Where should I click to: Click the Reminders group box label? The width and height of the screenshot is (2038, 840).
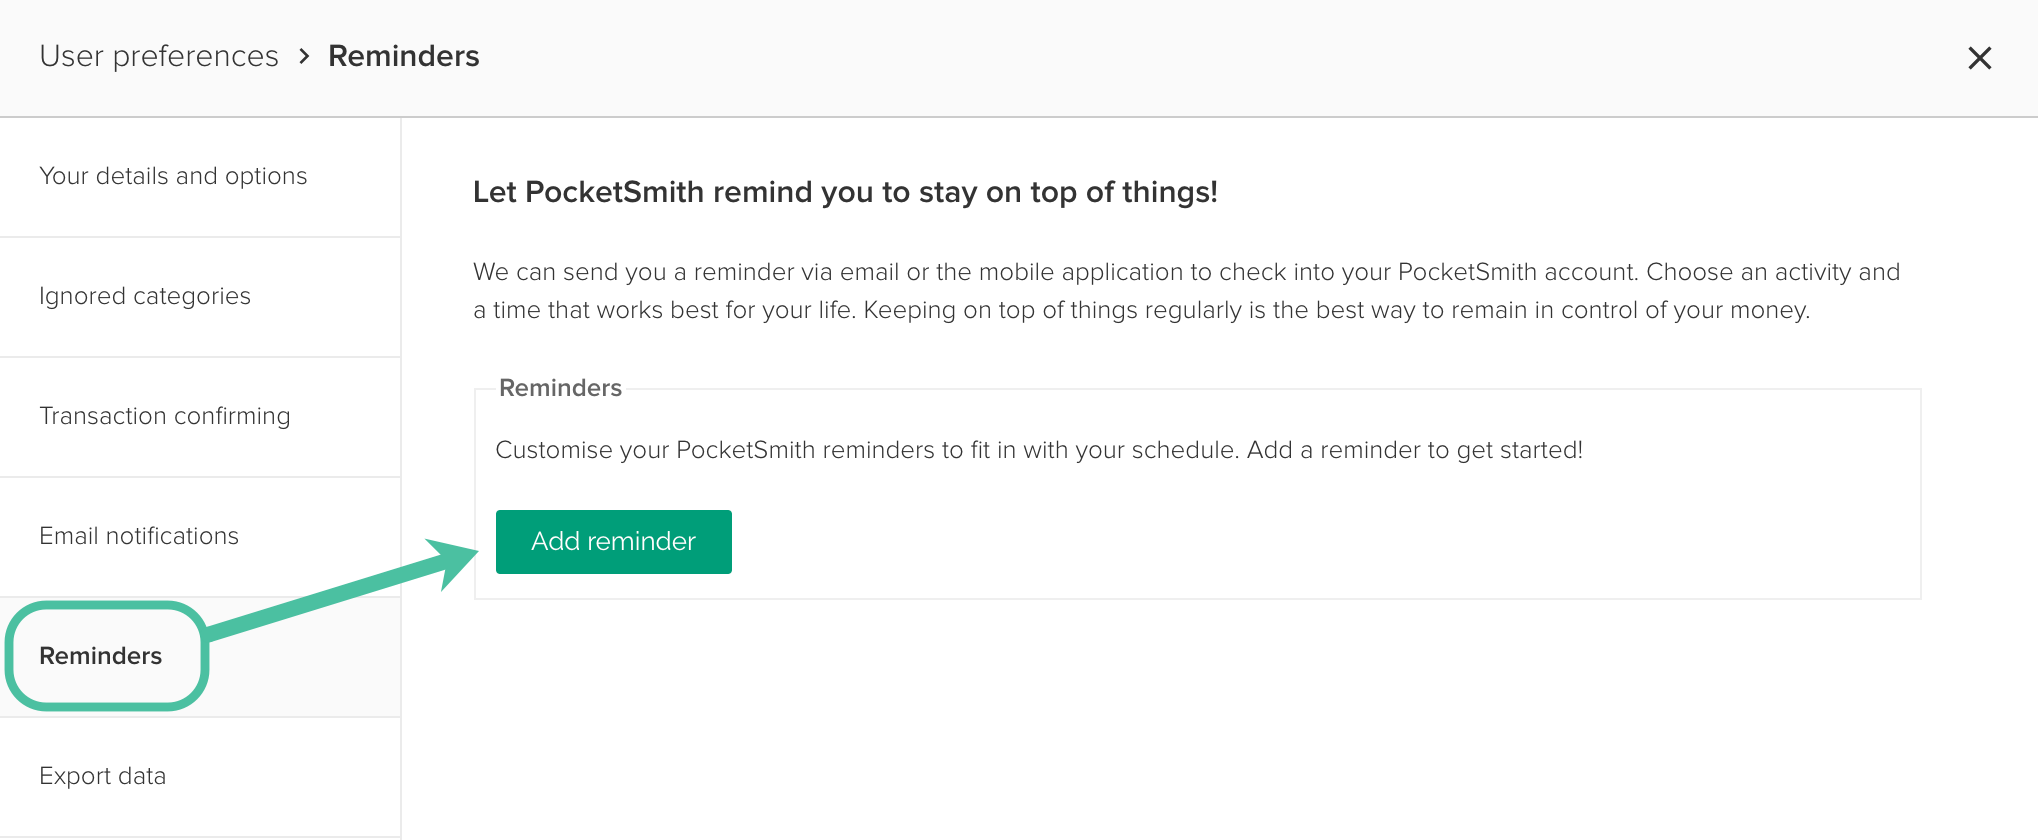(x=560, y=388)
